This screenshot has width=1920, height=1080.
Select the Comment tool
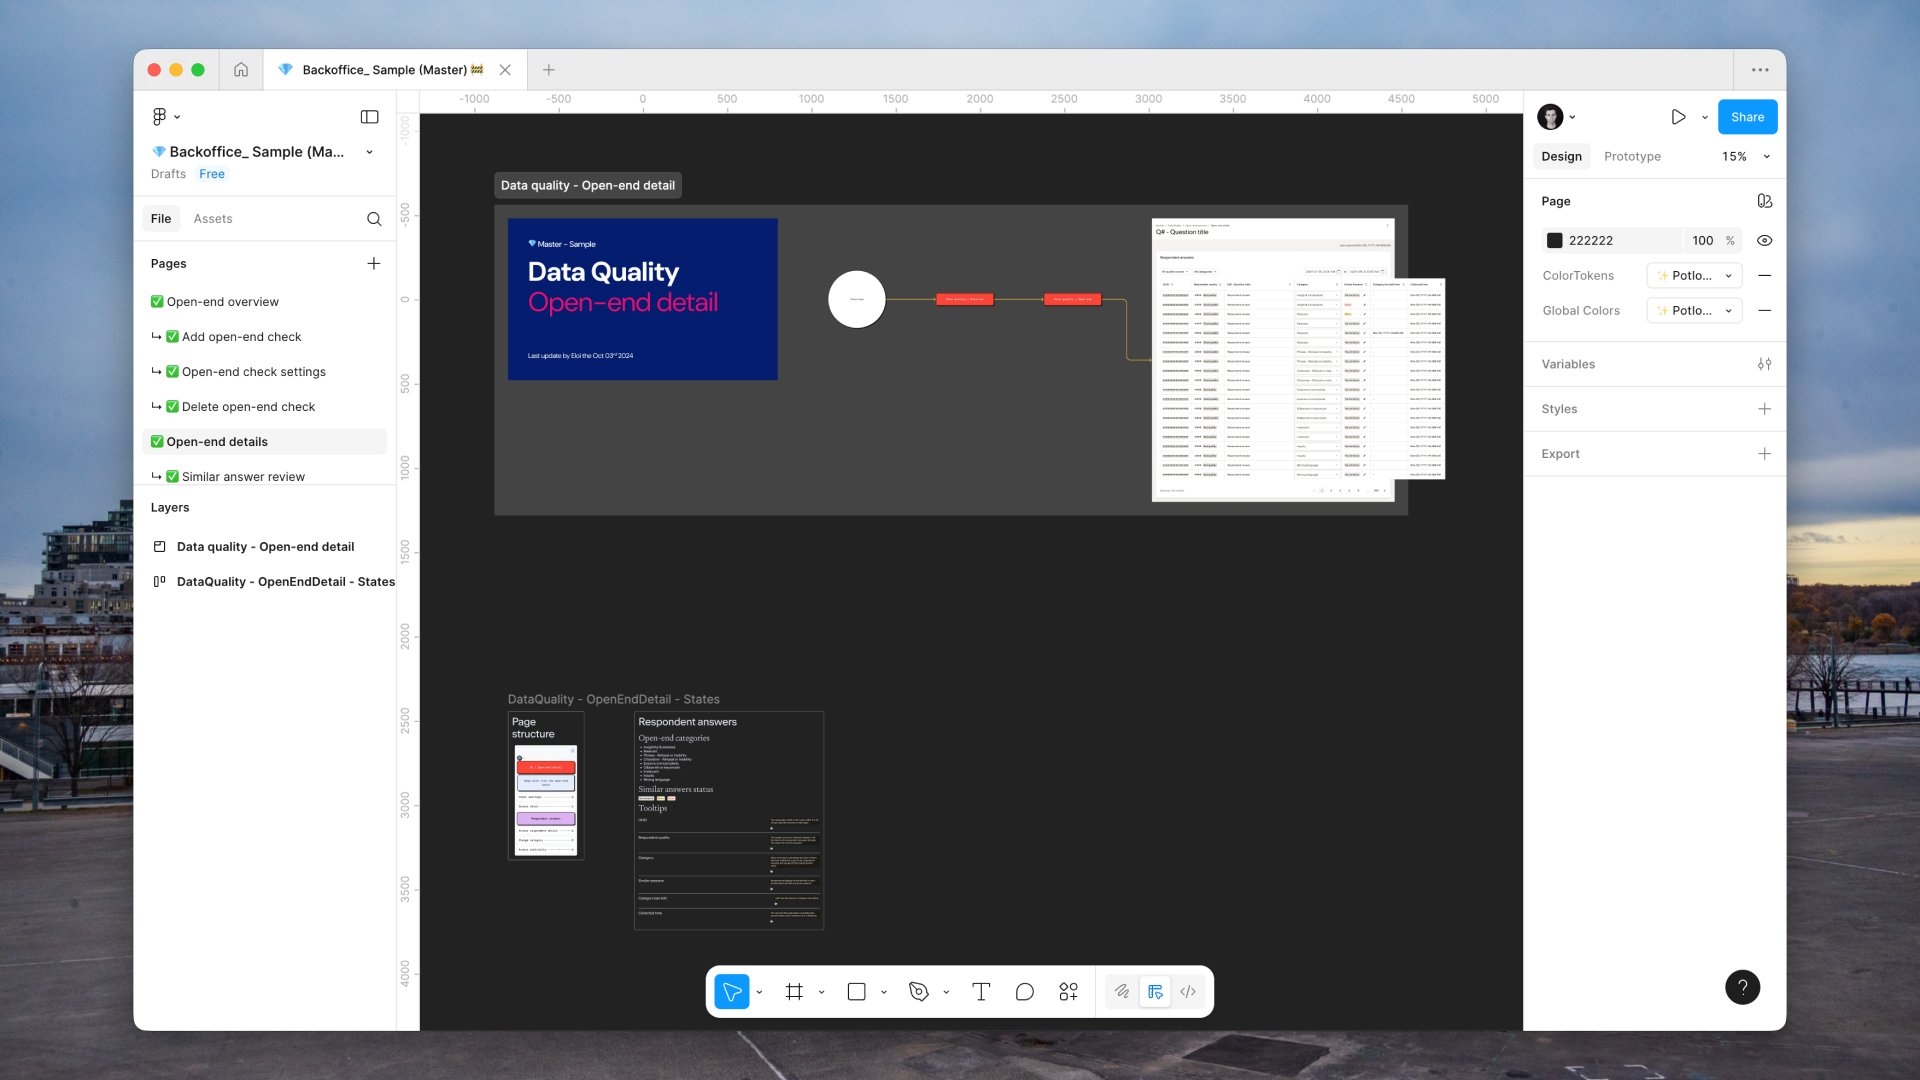pos(1024,992)
